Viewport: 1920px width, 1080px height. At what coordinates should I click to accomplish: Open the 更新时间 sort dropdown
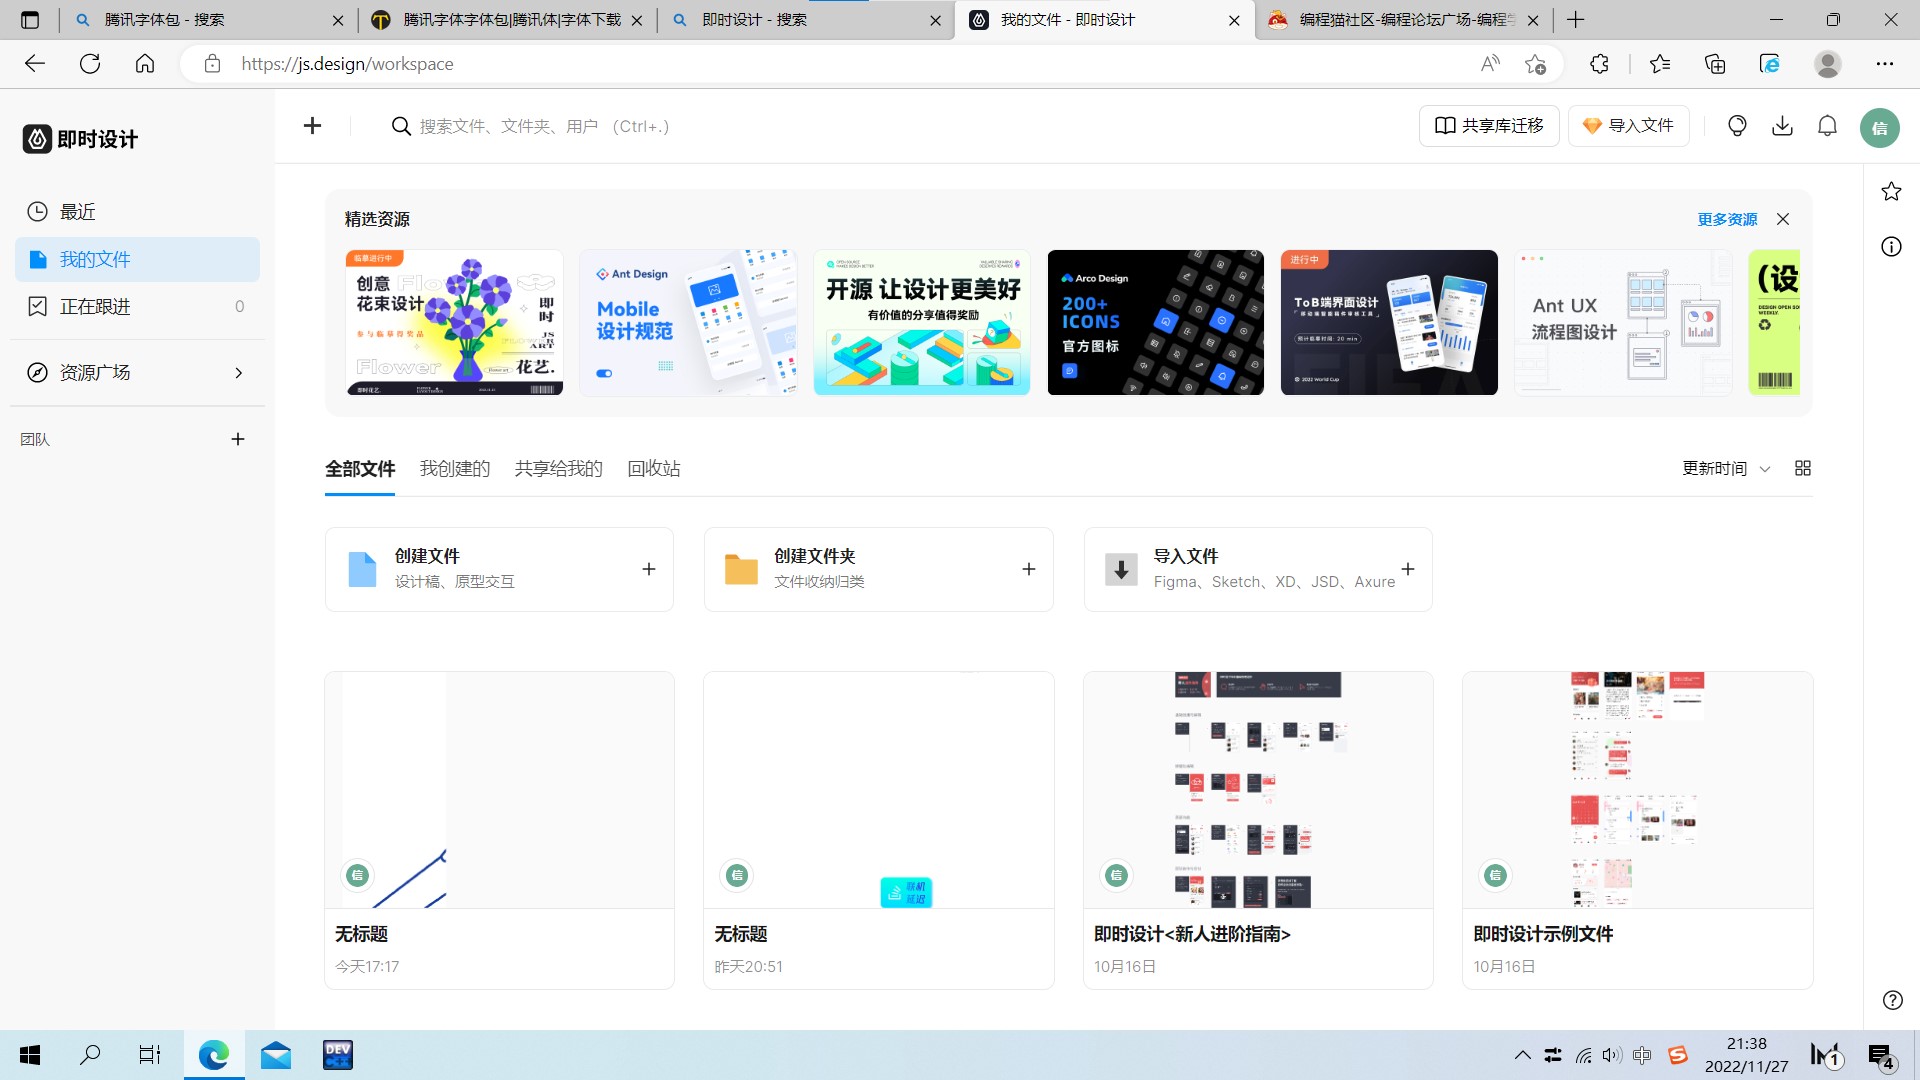pyautogui.click(x=1726, y=469)
